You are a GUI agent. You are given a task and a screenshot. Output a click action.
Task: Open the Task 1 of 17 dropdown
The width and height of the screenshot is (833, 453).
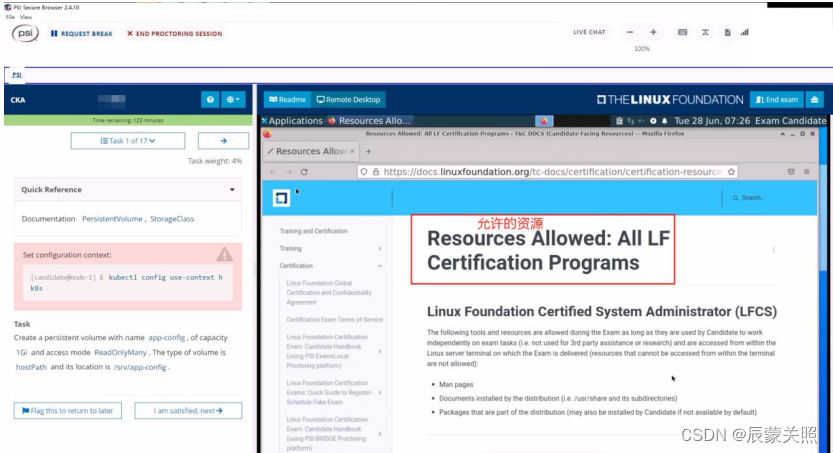click(x=128, y=141)
